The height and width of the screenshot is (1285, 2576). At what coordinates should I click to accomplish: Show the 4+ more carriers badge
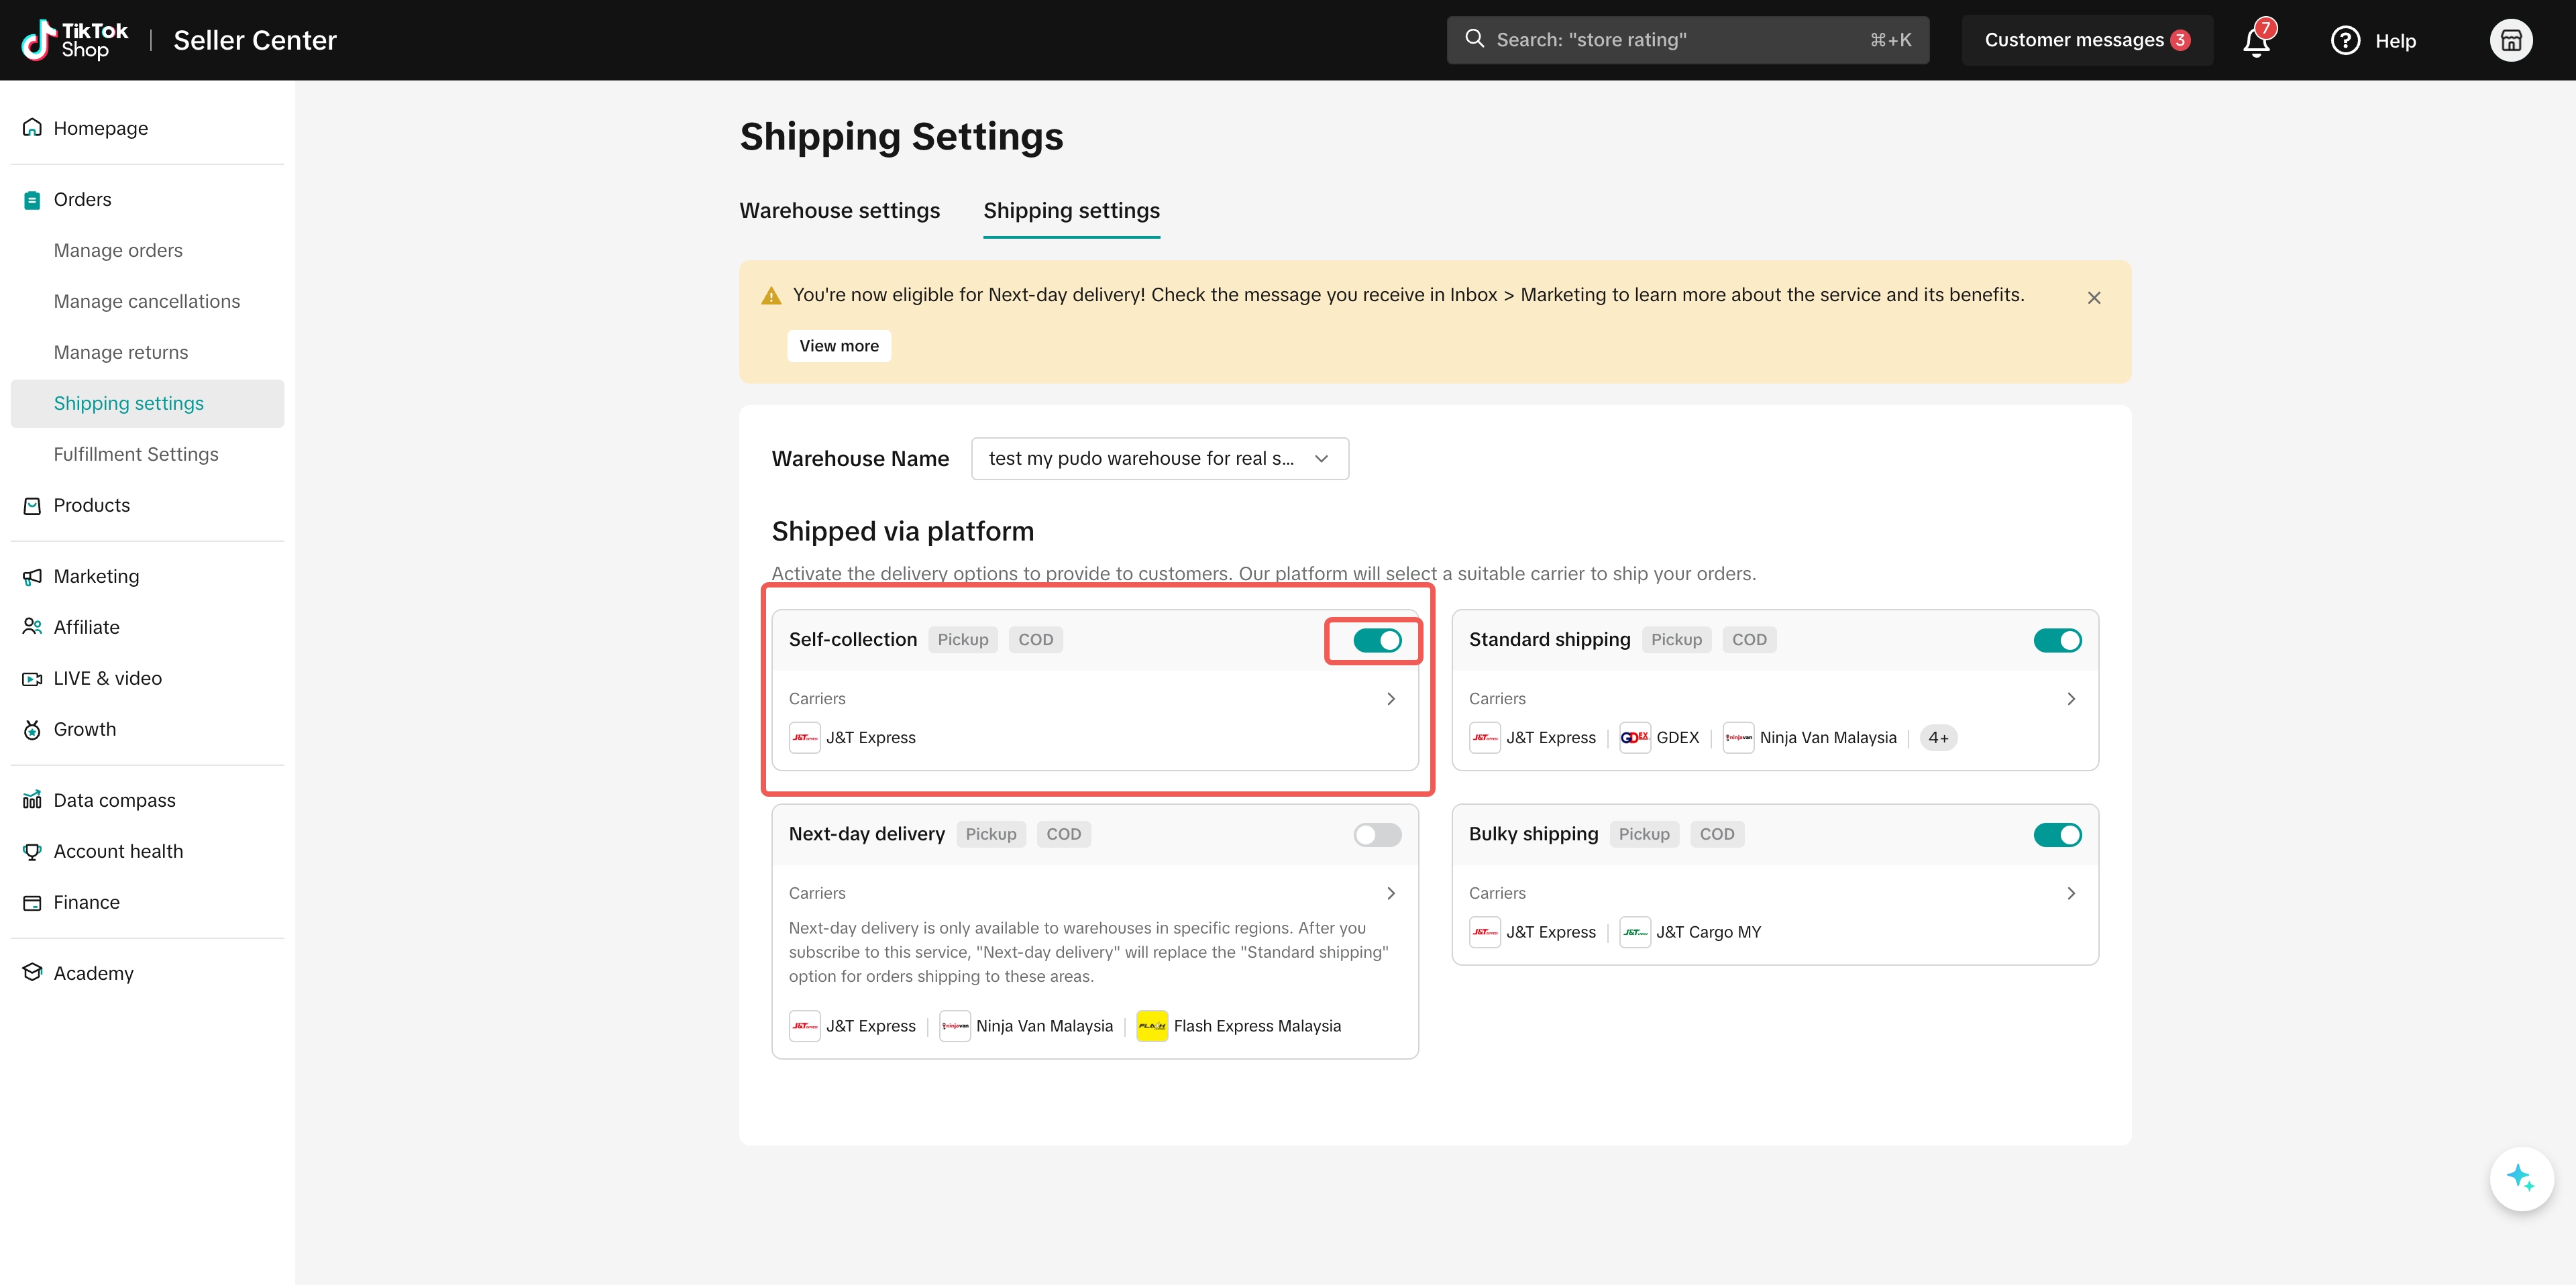tap(1938, 738)
